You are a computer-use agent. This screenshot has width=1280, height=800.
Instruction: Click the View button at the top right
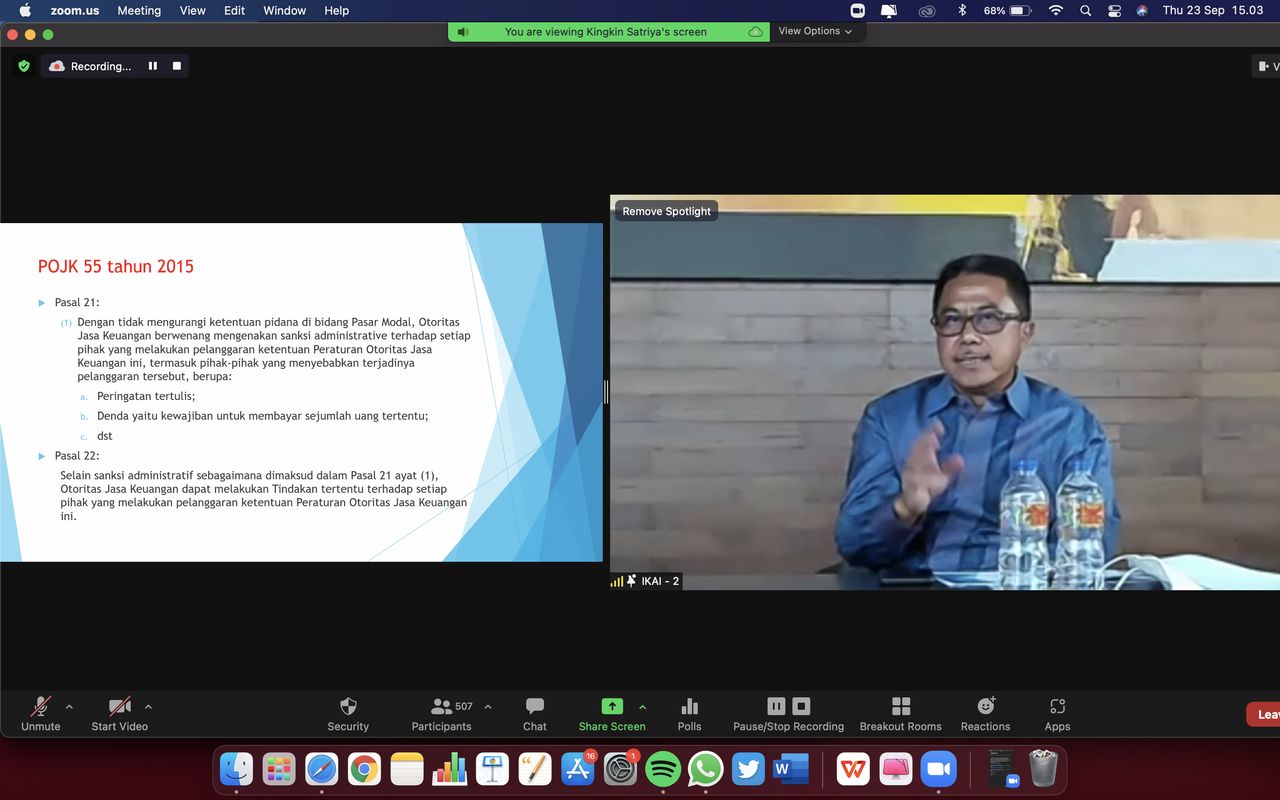click(1267, 66)
